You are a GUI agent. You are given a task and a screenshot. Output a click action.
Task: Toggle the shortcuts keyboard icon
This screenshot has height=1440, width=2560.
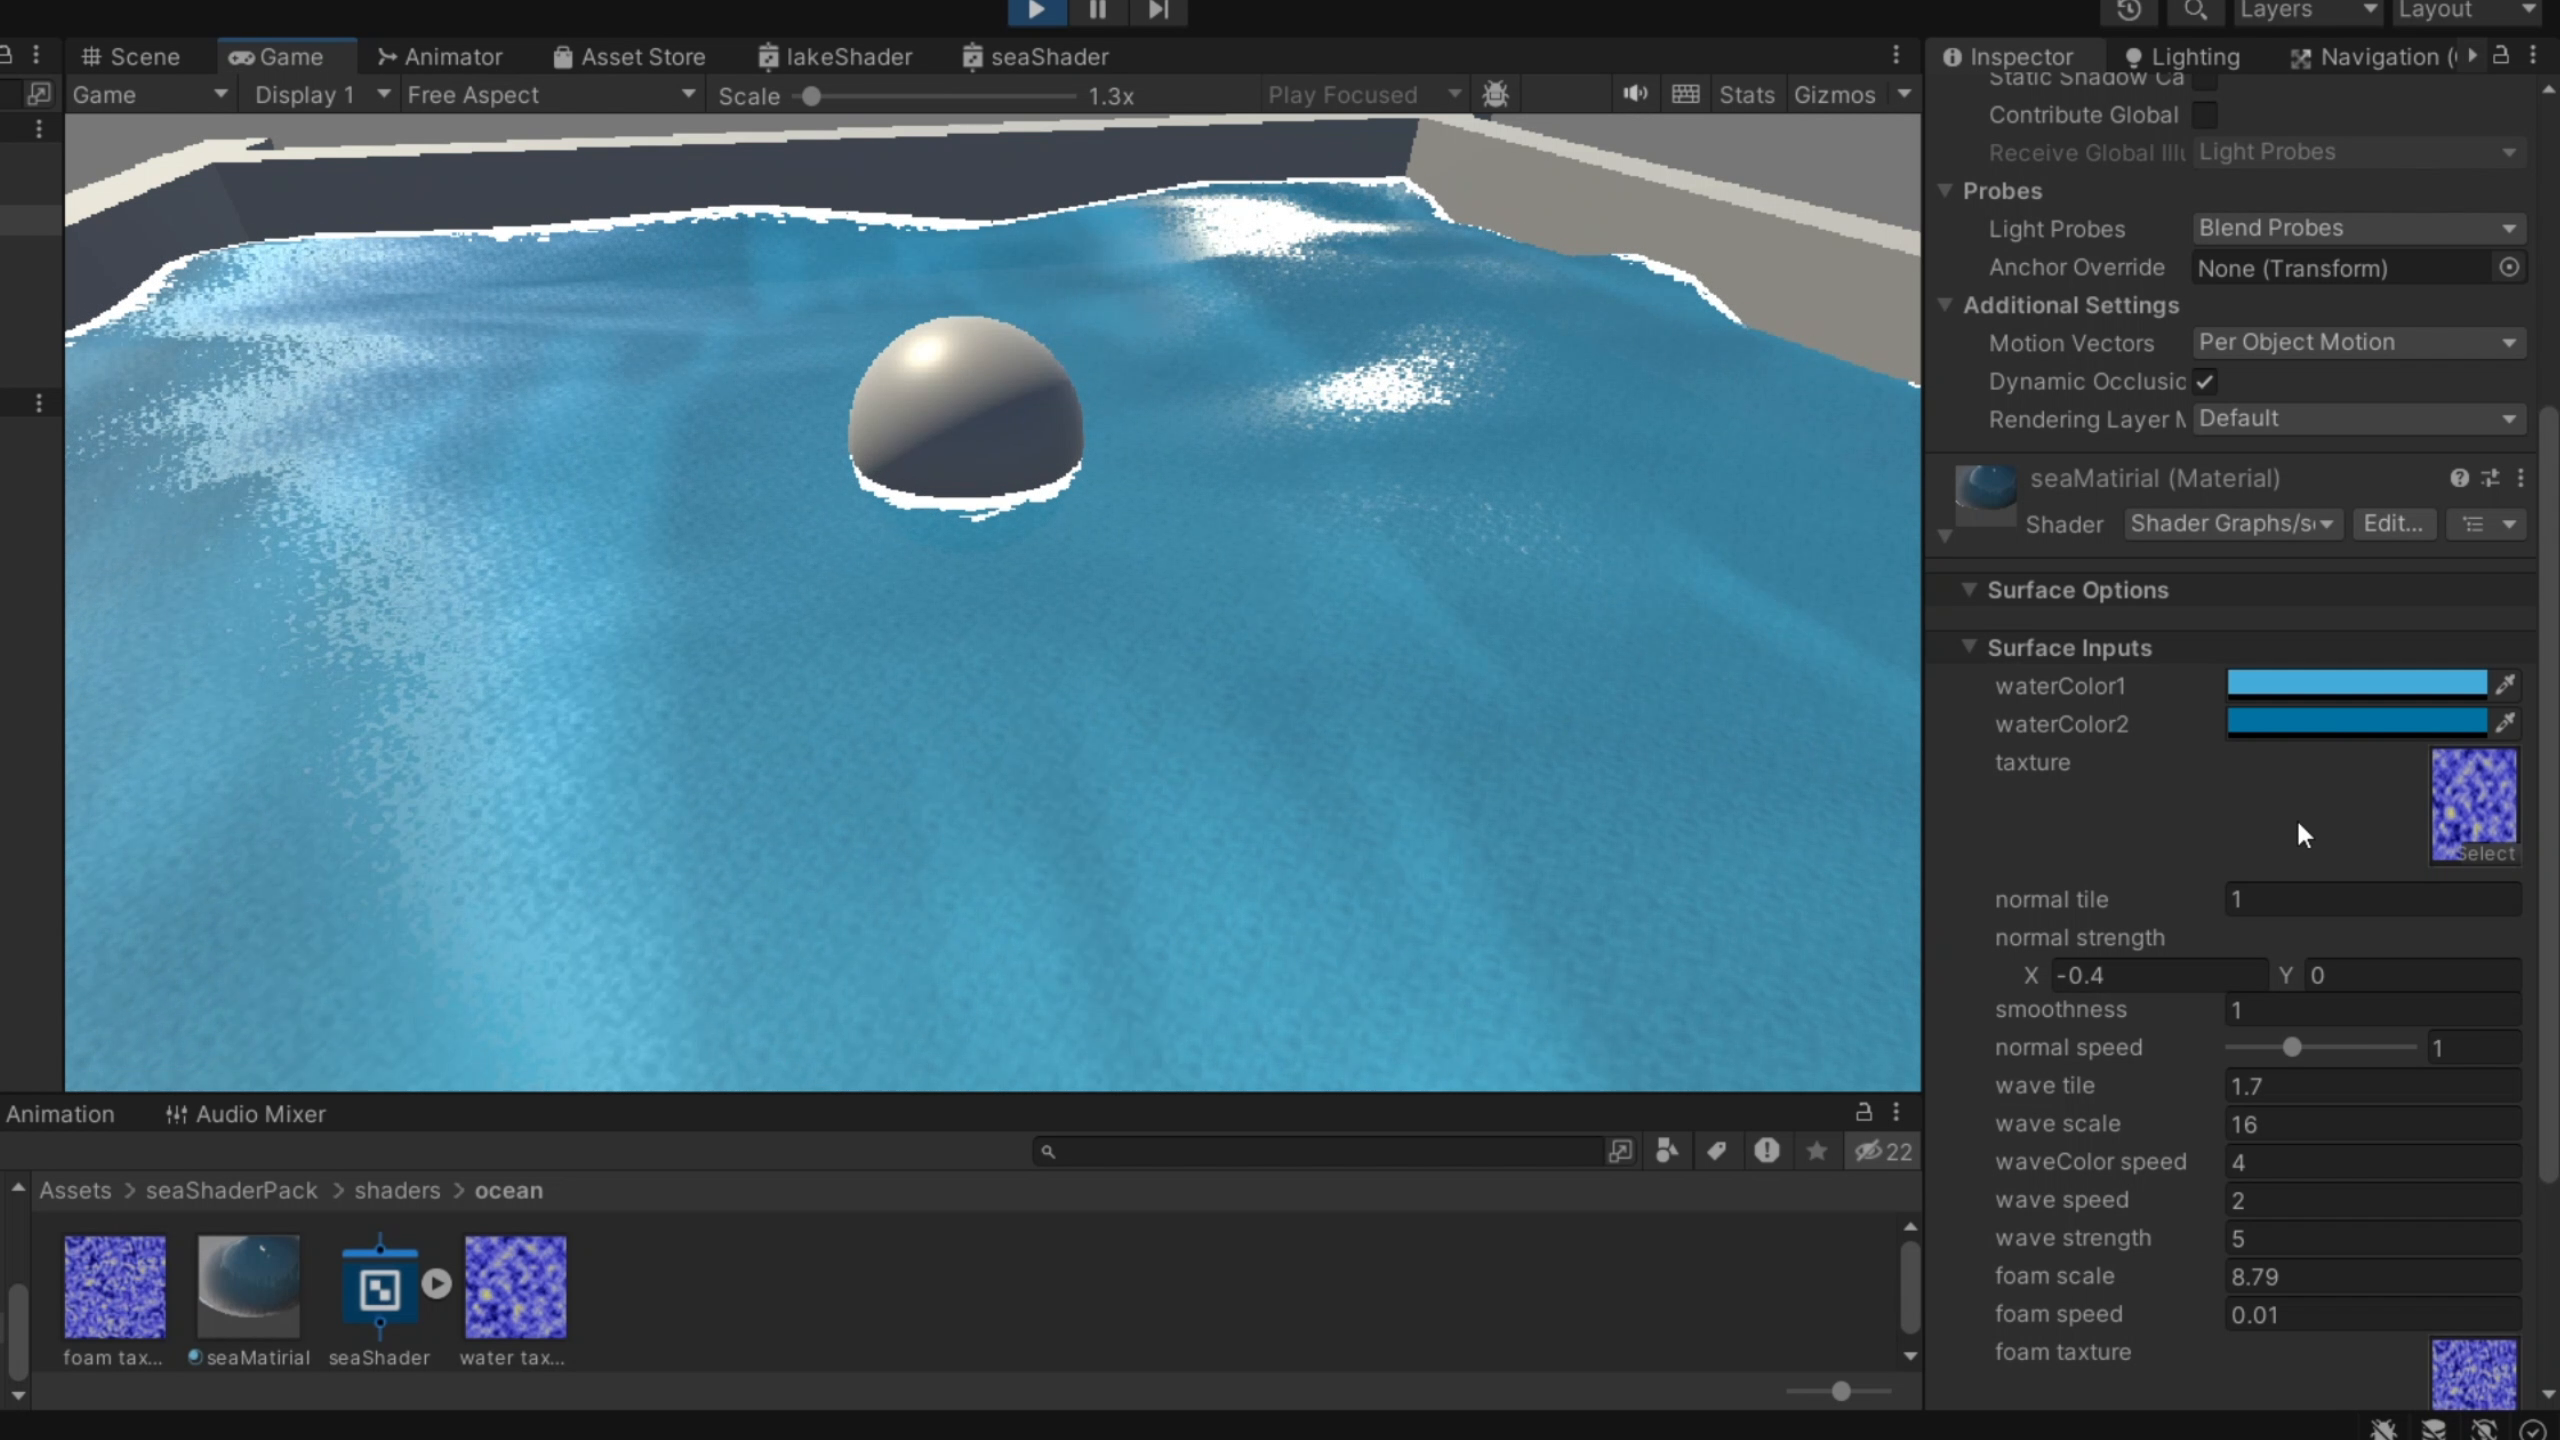pos(1686,94)
